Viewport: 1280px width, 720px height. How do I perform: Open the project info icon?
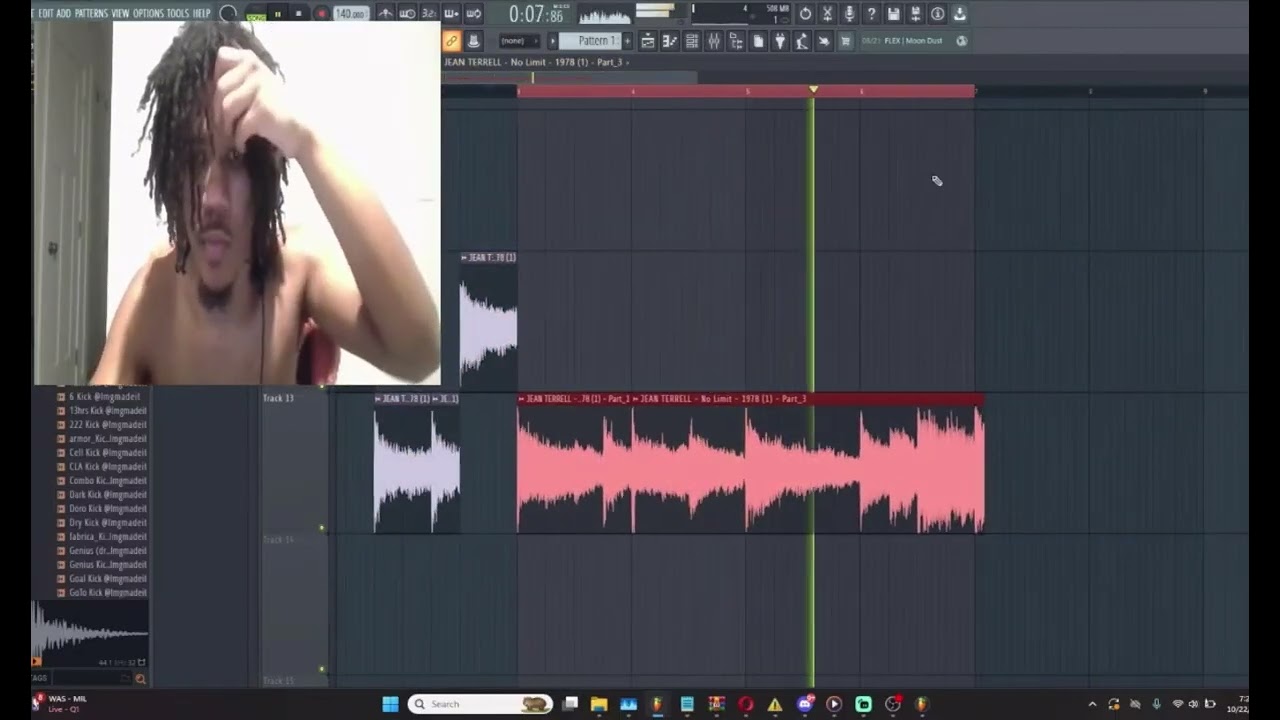[937, 14]
